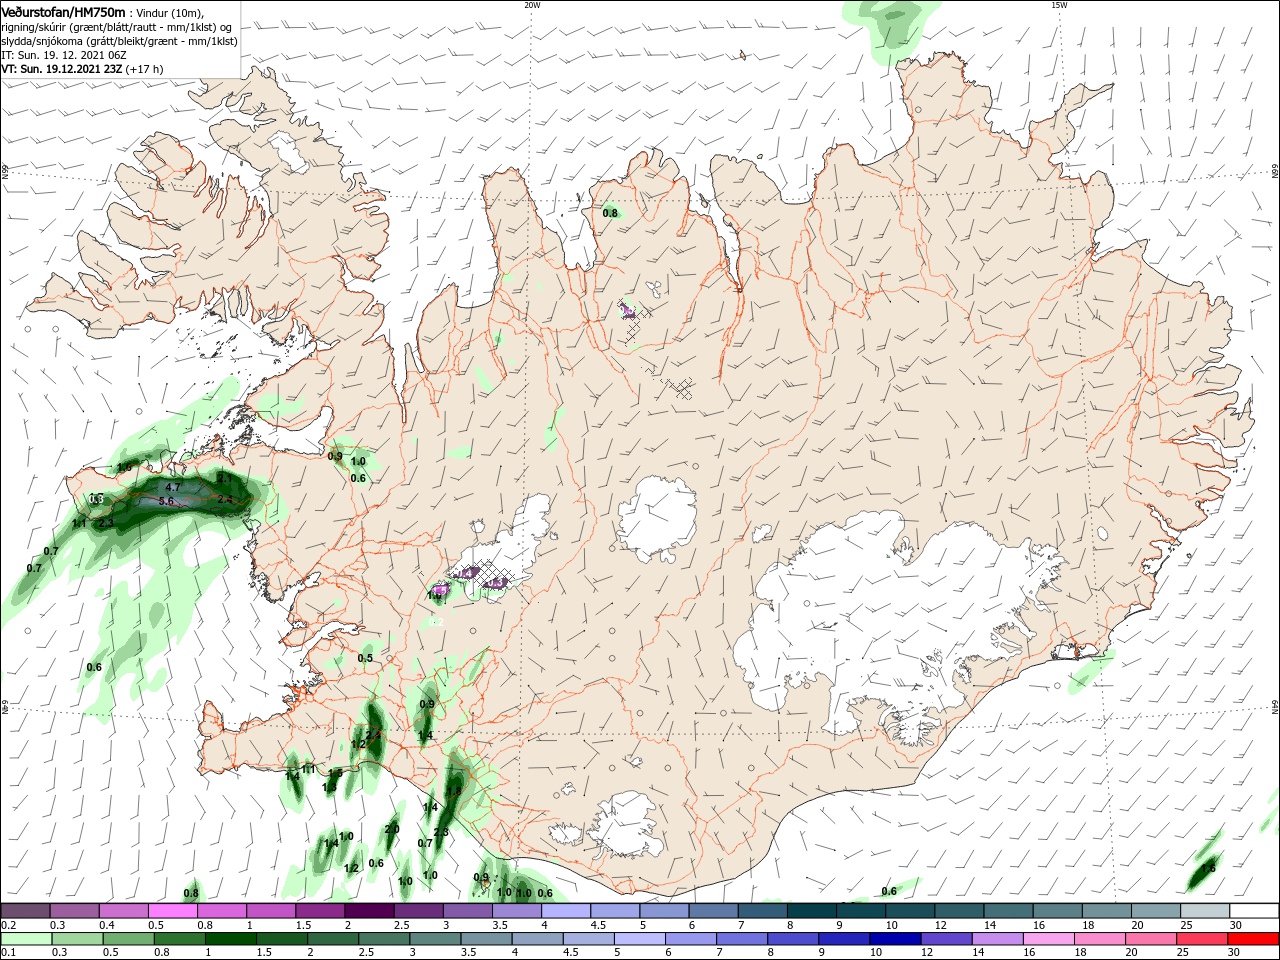Pick rain legend swatch between 0.8 and 1
Screen dimensions: 1280x960
180,939
